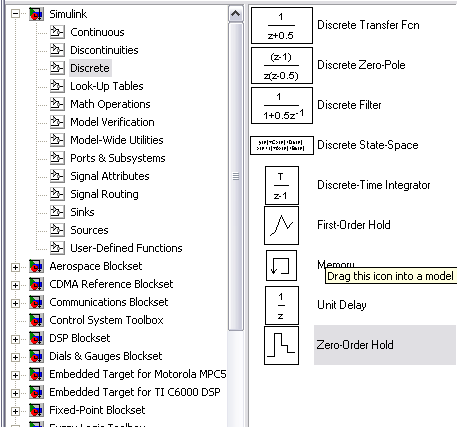This screenshot has width=457, height=427.
Task: Select Model Verification in the tree
Action: pos(112,122)
